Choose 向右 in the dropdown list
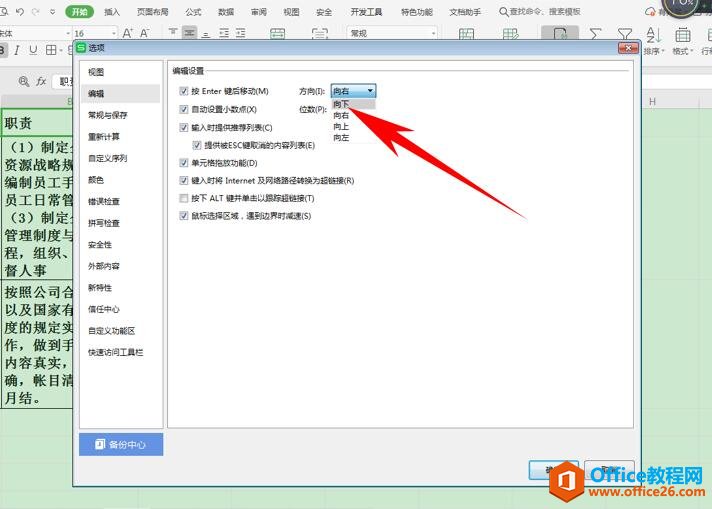712x509 pixels. (353, 116)
